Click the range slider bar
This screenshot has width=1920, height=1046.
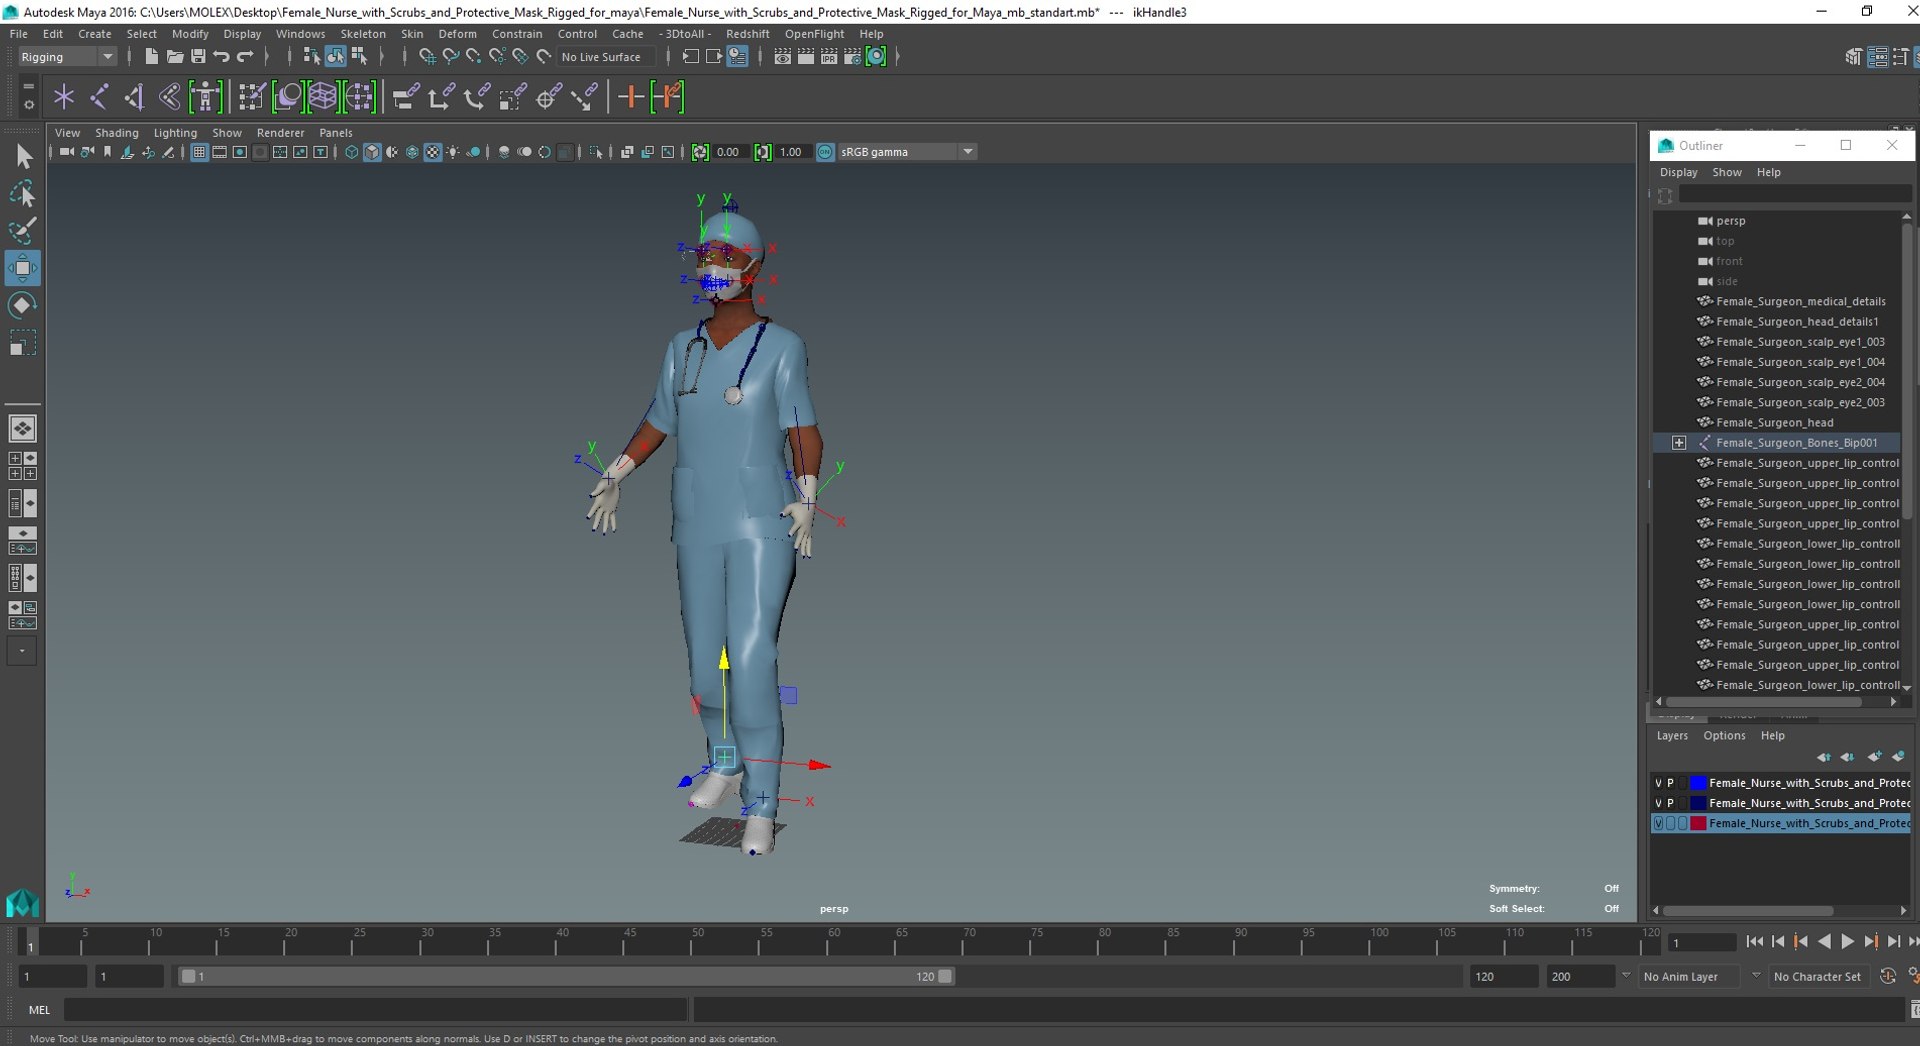coord(566,976)
